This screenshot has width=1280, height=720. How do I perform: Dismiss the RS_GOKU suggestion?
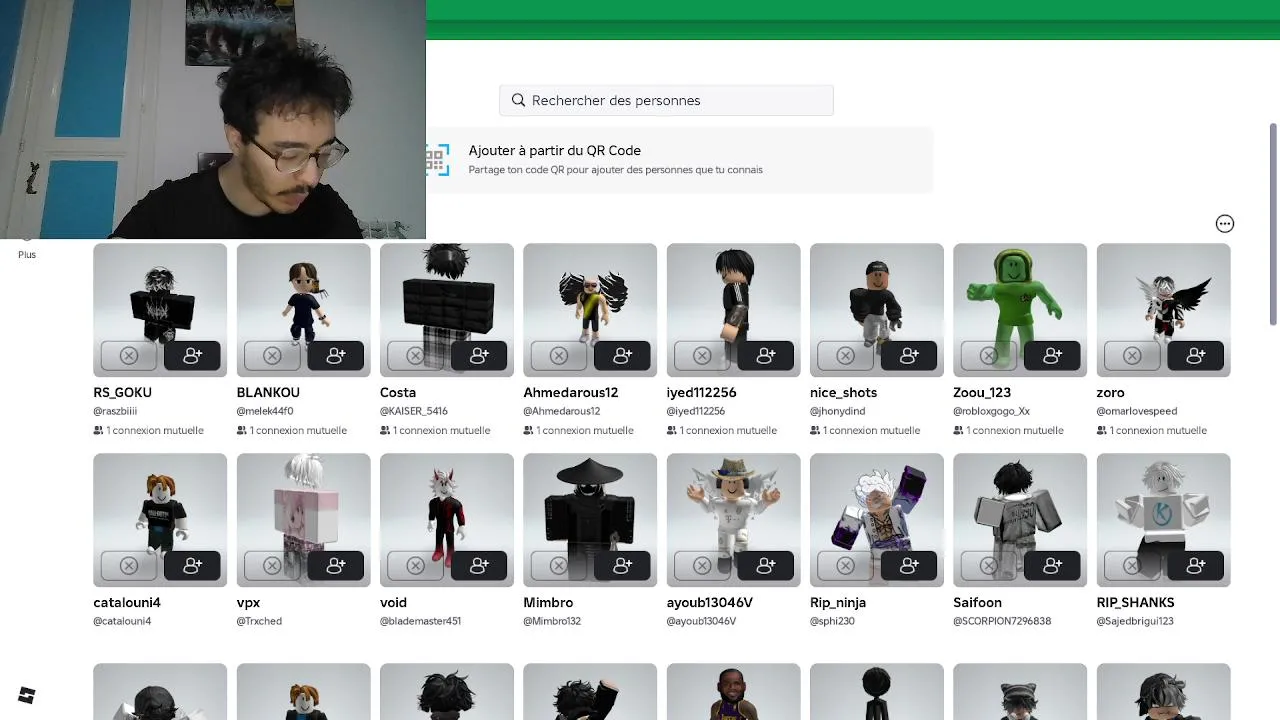point(129,355)
